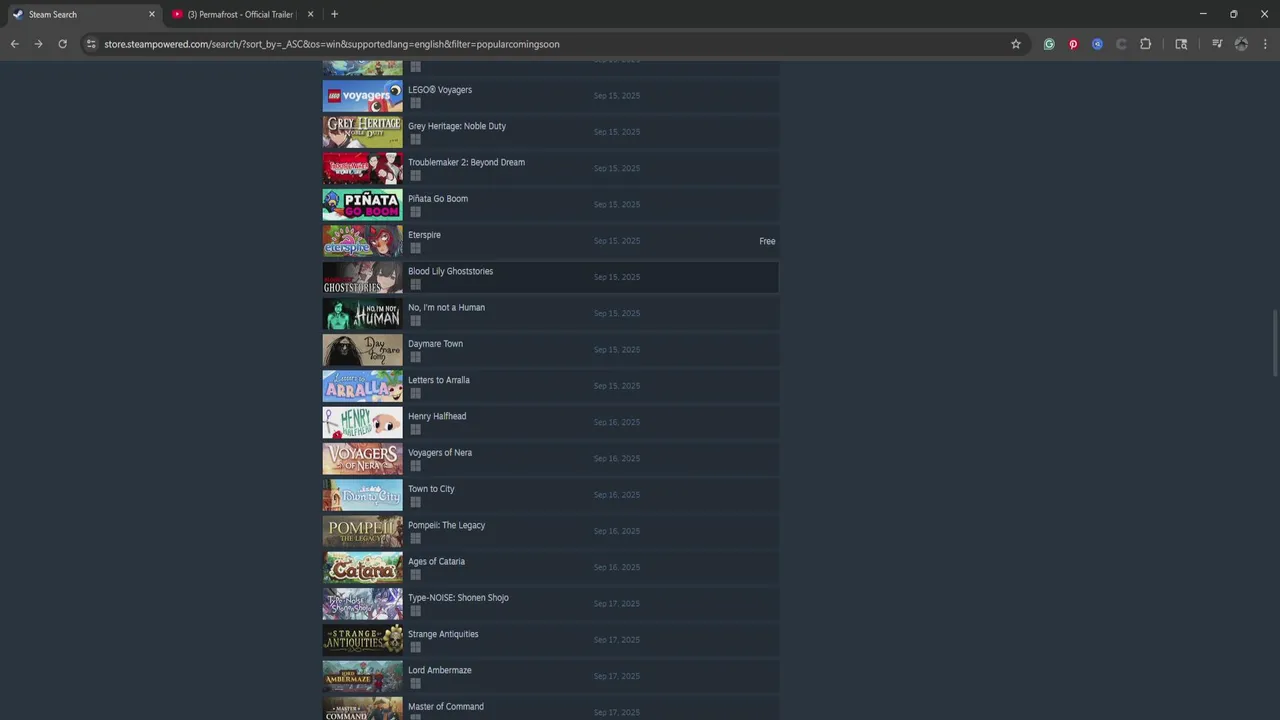The width and height of the screenshot is (1280, 720).
Task: View site information icon in address bar
Action: coord(91,44)
